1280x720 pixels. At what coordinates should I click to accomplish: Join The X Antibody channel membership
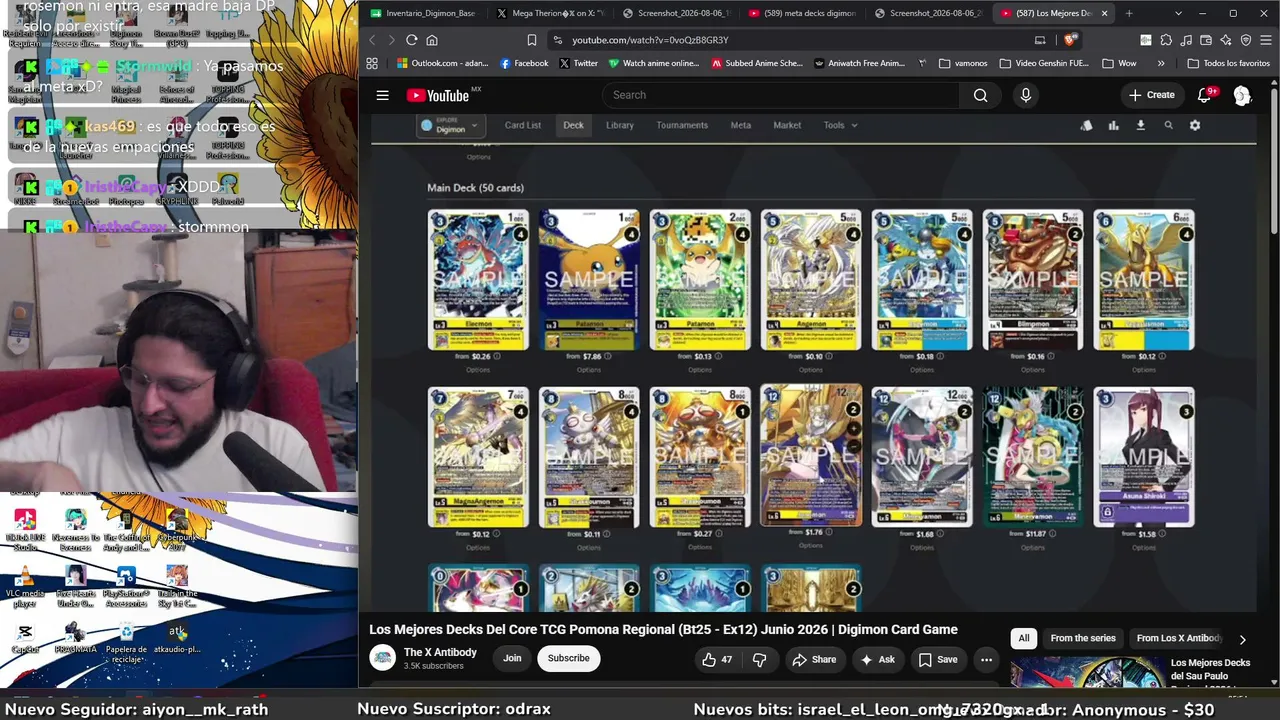[x=512, y=658]
